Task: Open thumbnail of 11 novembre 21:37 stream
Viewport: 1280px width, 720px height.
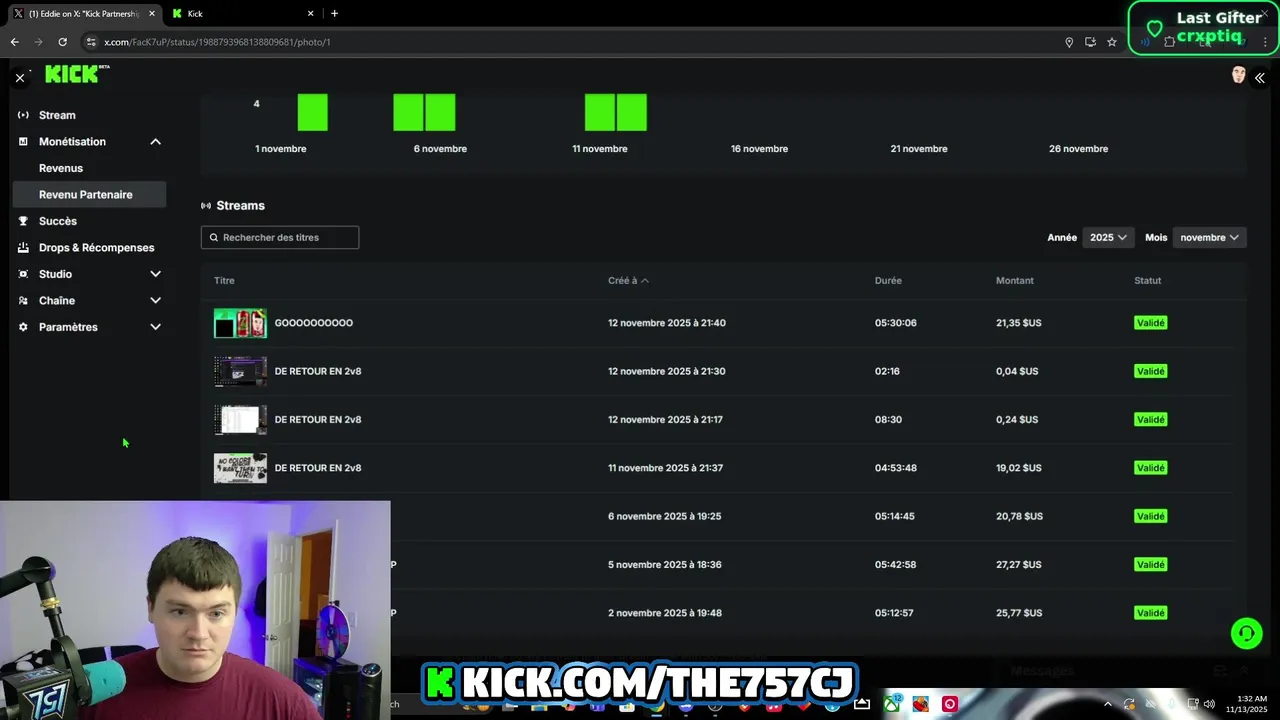Action: (x=240, y=468)
